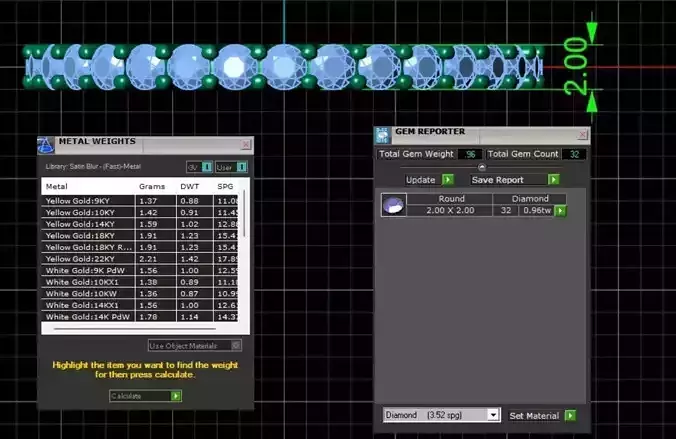Click the 1.42 DWT value for 22KY
Screen dimensions: 676x439
189,259
